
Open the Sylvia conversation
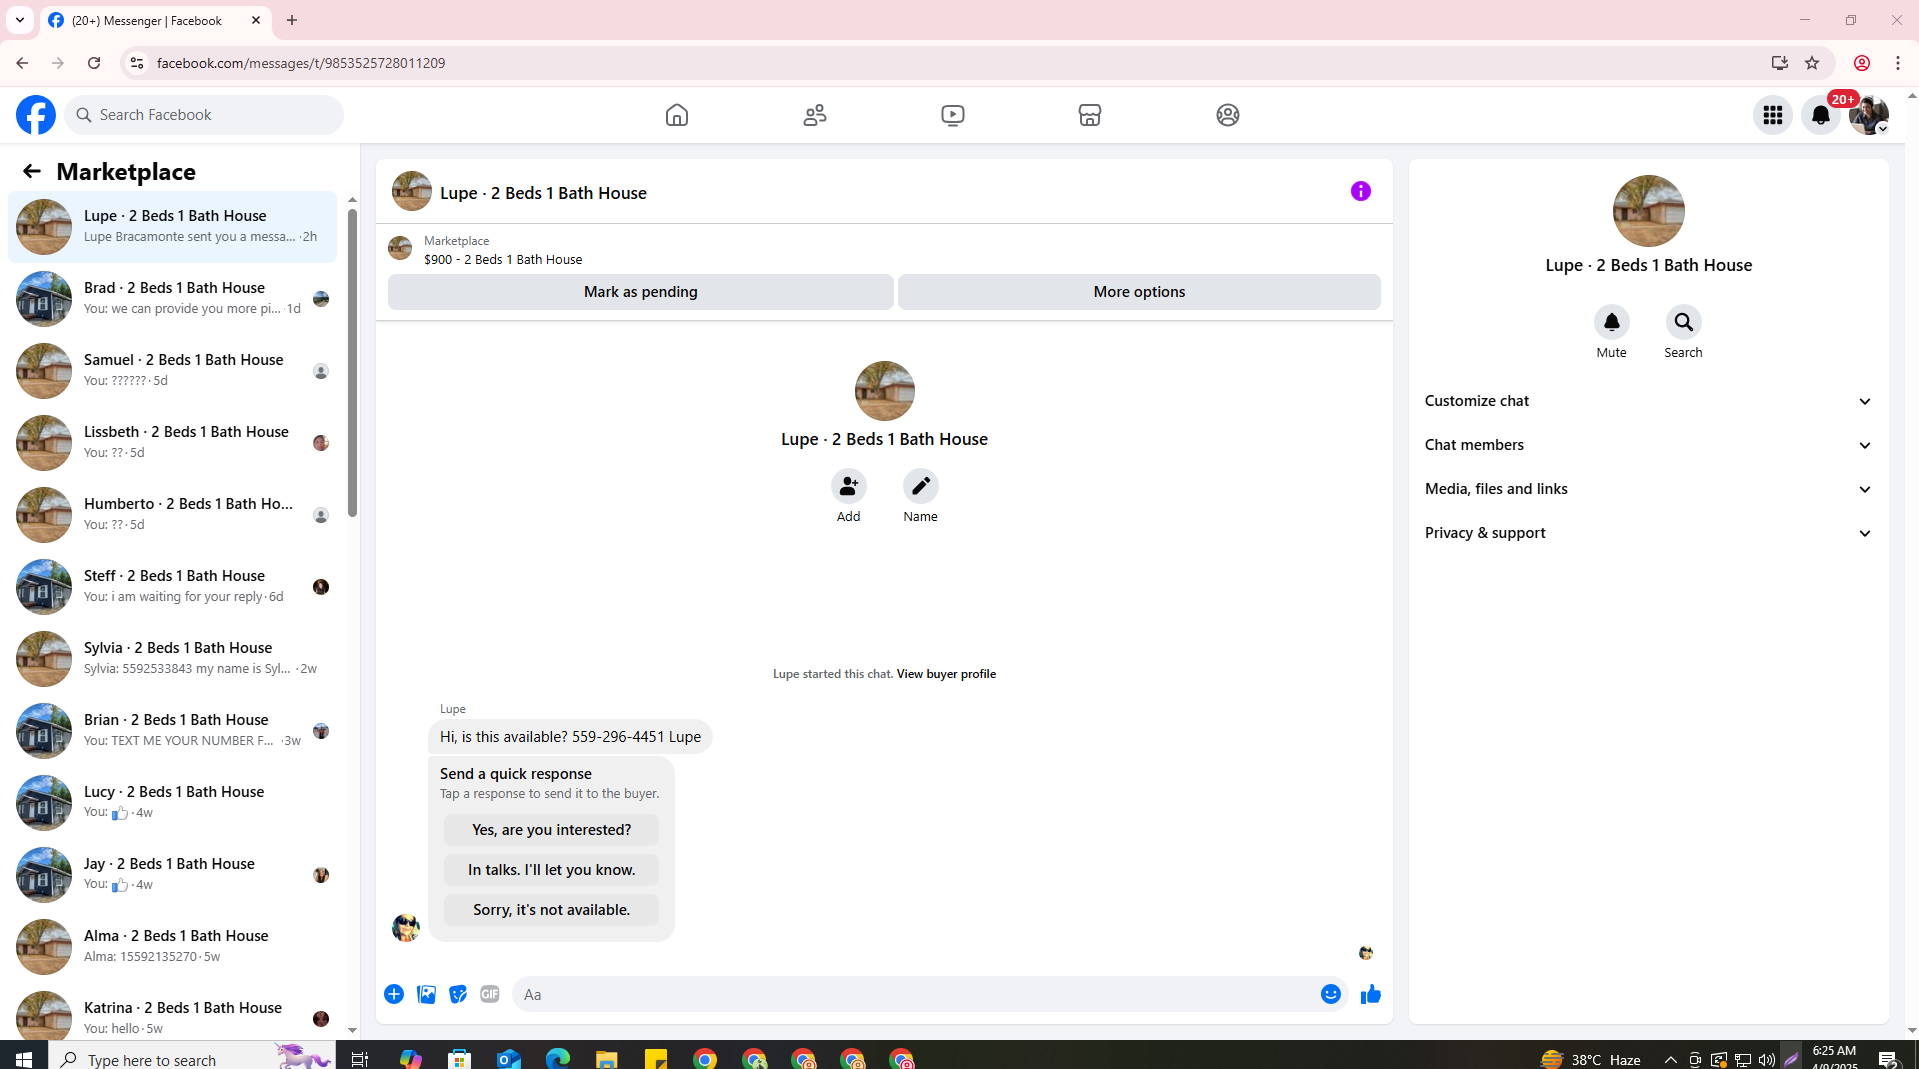pyautogui.click(x=172, y=659)
